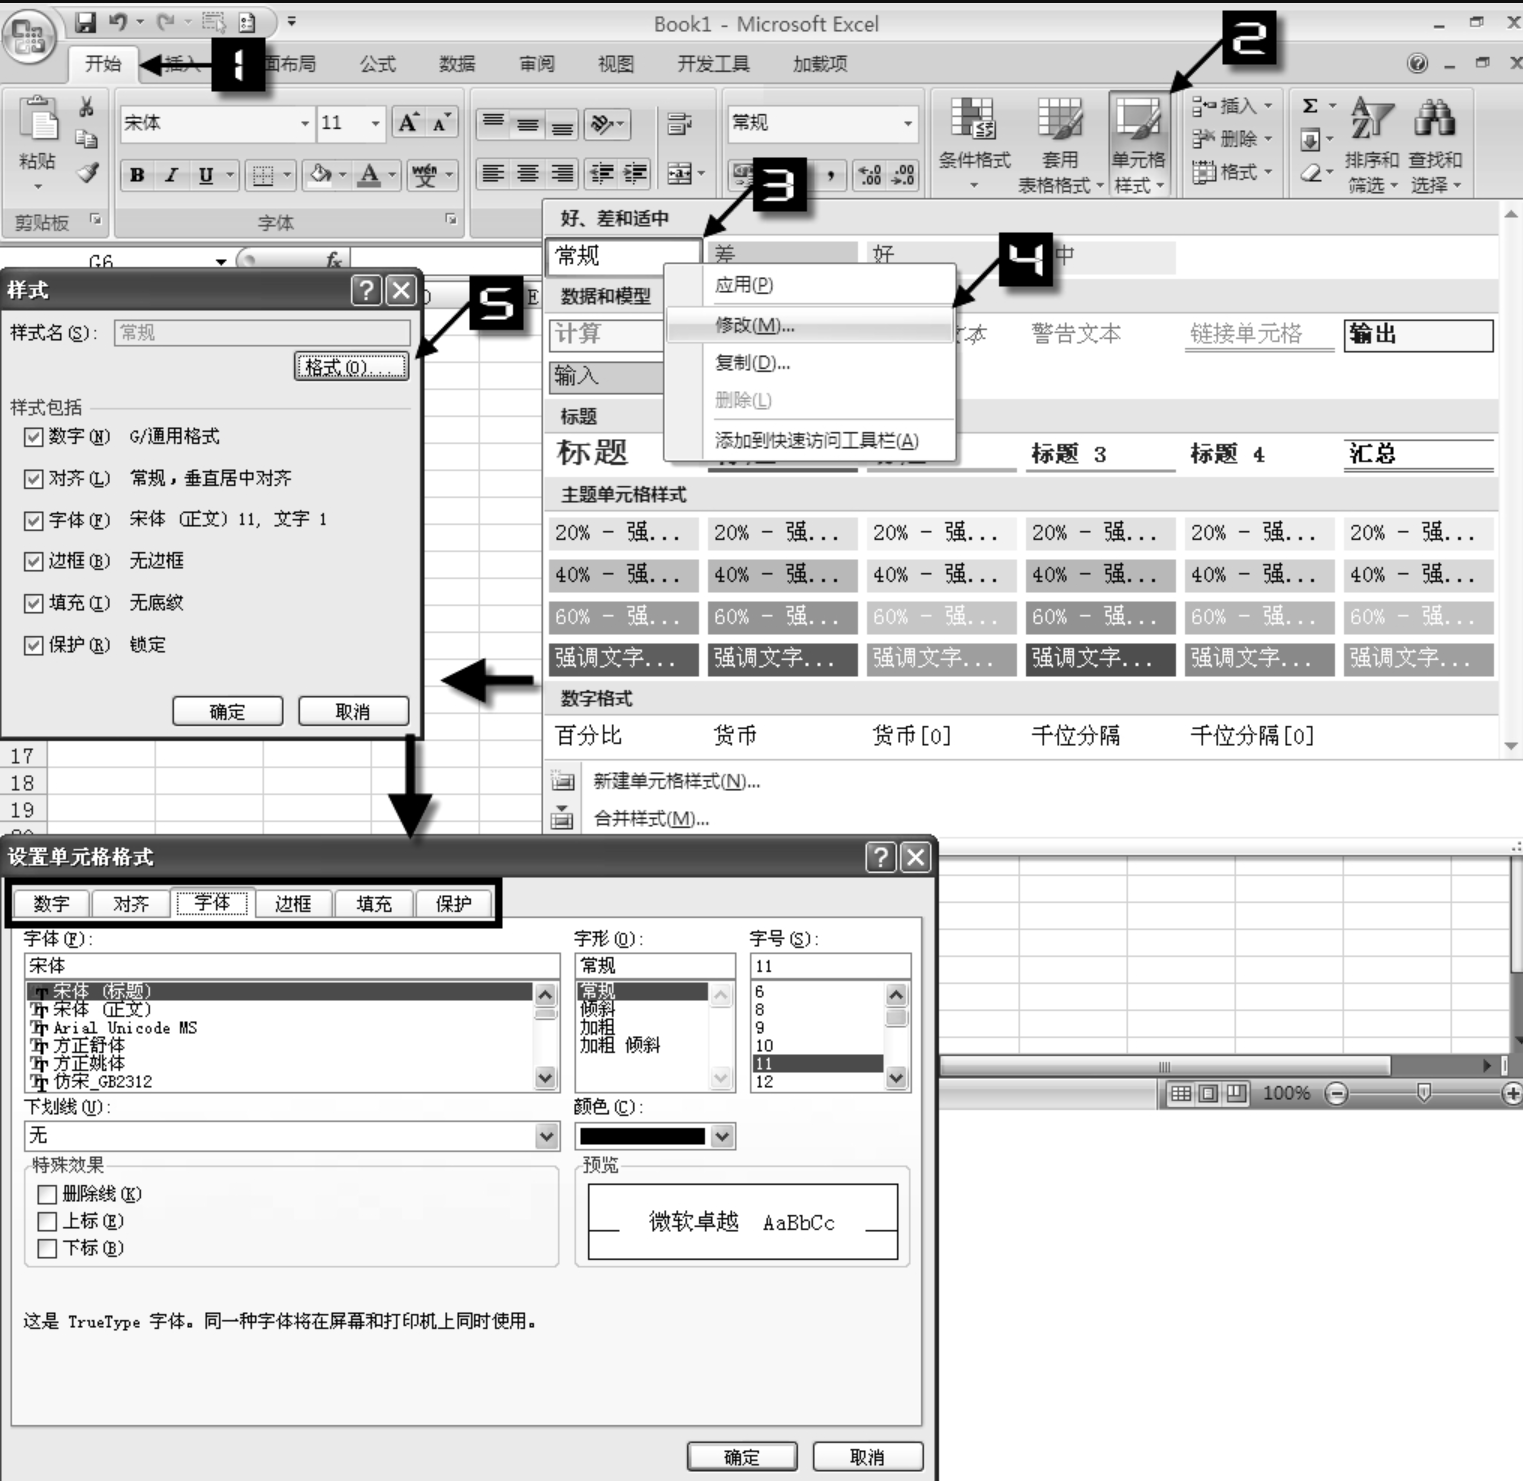Toggle the 字体 checkbox in the style dialog

pos(33,521)
